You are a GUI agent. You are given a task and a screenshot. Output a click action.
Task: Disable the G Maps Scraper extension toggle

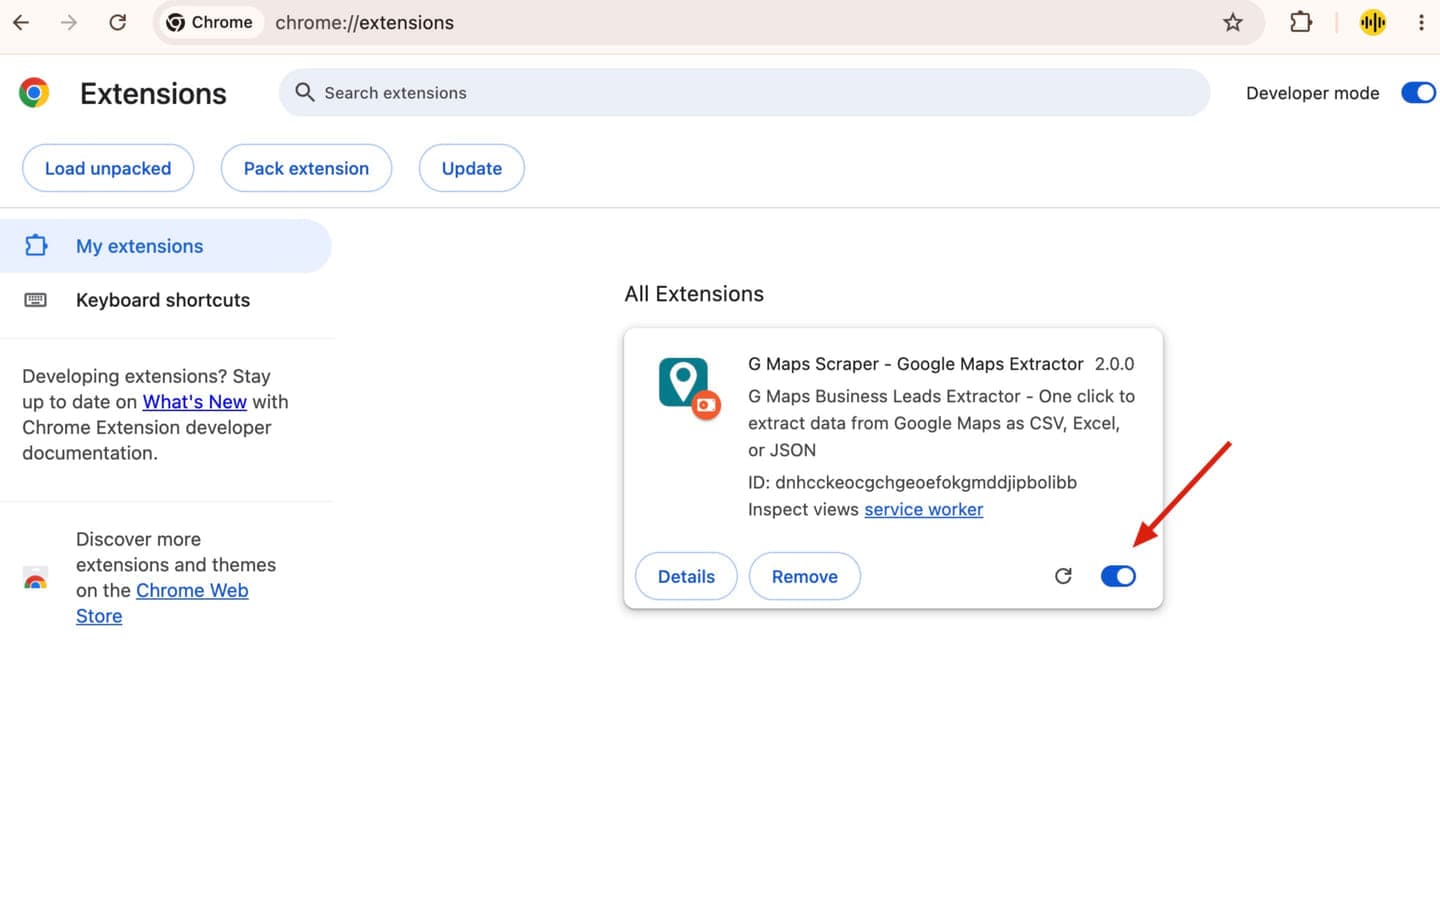(1118, 576)
